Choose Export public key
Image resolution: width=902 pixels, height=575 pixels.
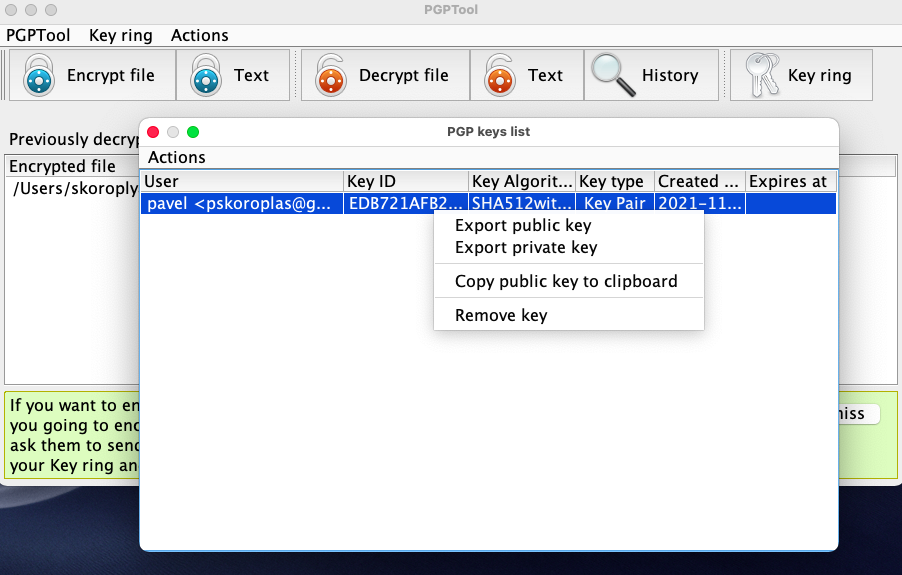(523, 225)
